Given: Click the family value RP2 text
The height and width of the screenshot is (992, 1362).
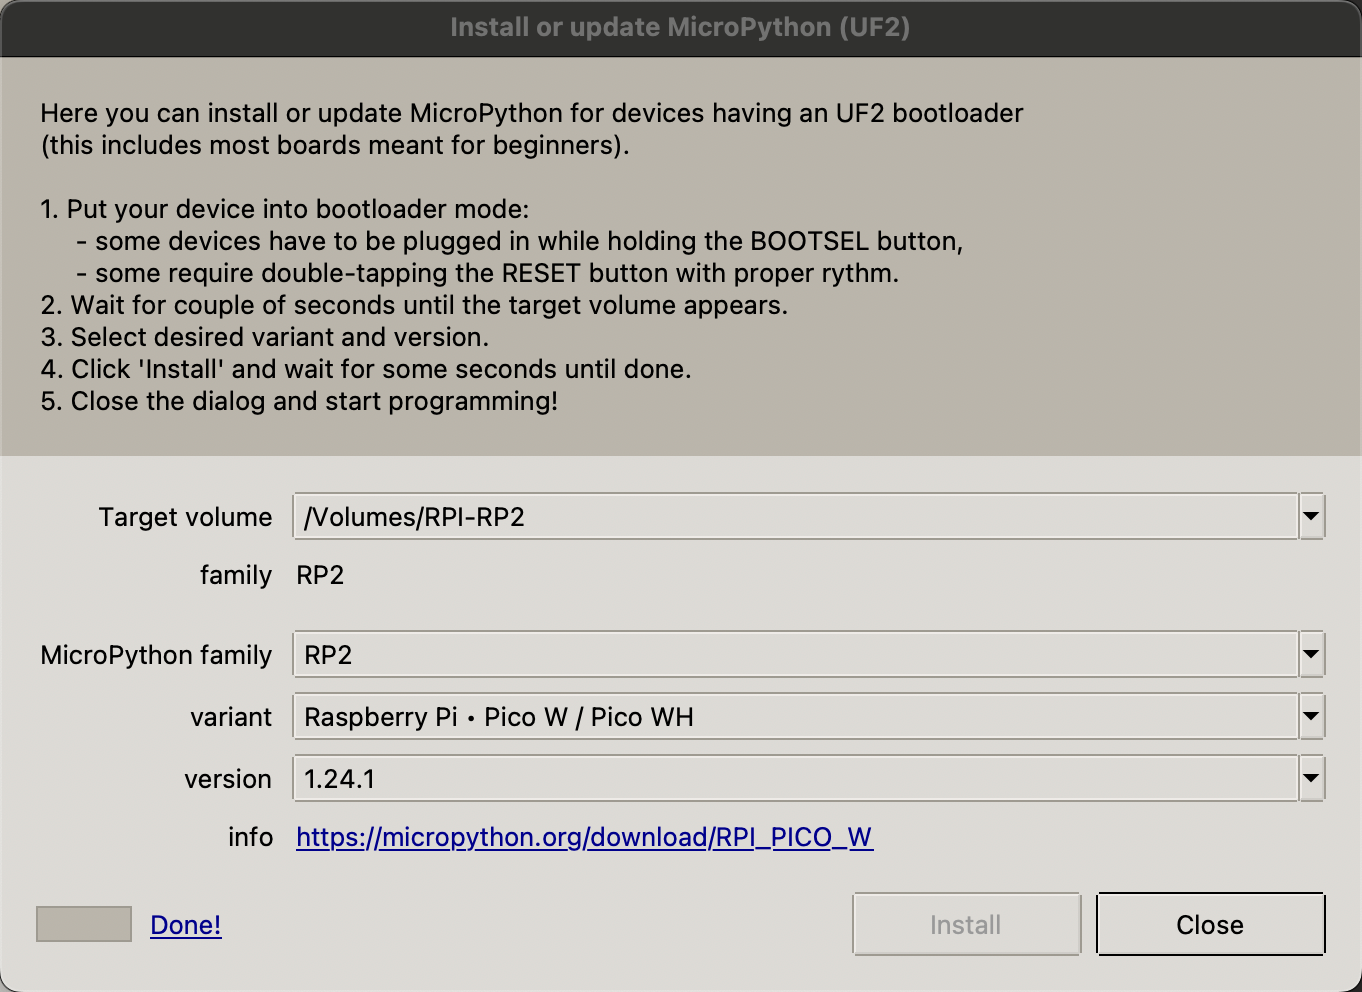Looking at the screenshot, I should pos(320,575).
